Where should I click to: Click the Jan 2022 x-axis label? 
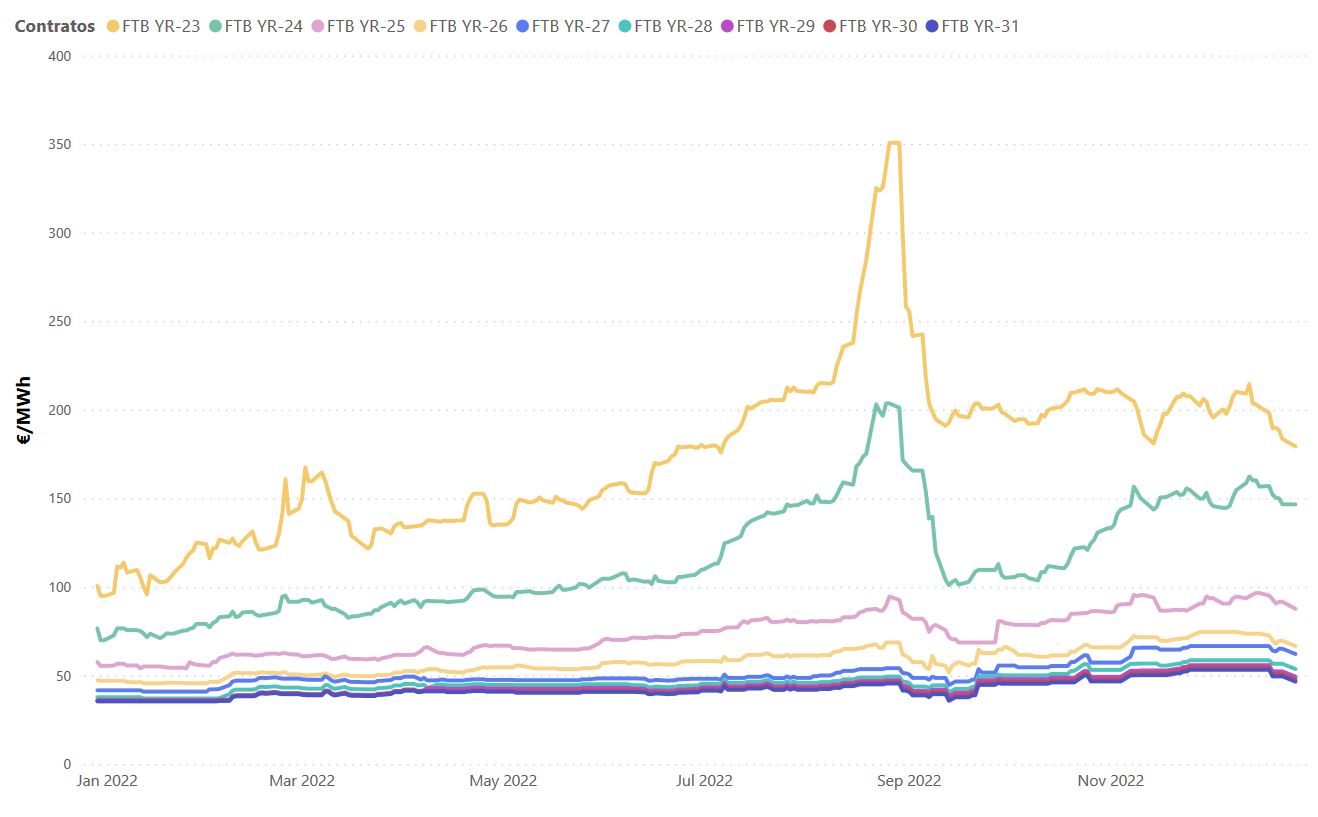(107, 781)
